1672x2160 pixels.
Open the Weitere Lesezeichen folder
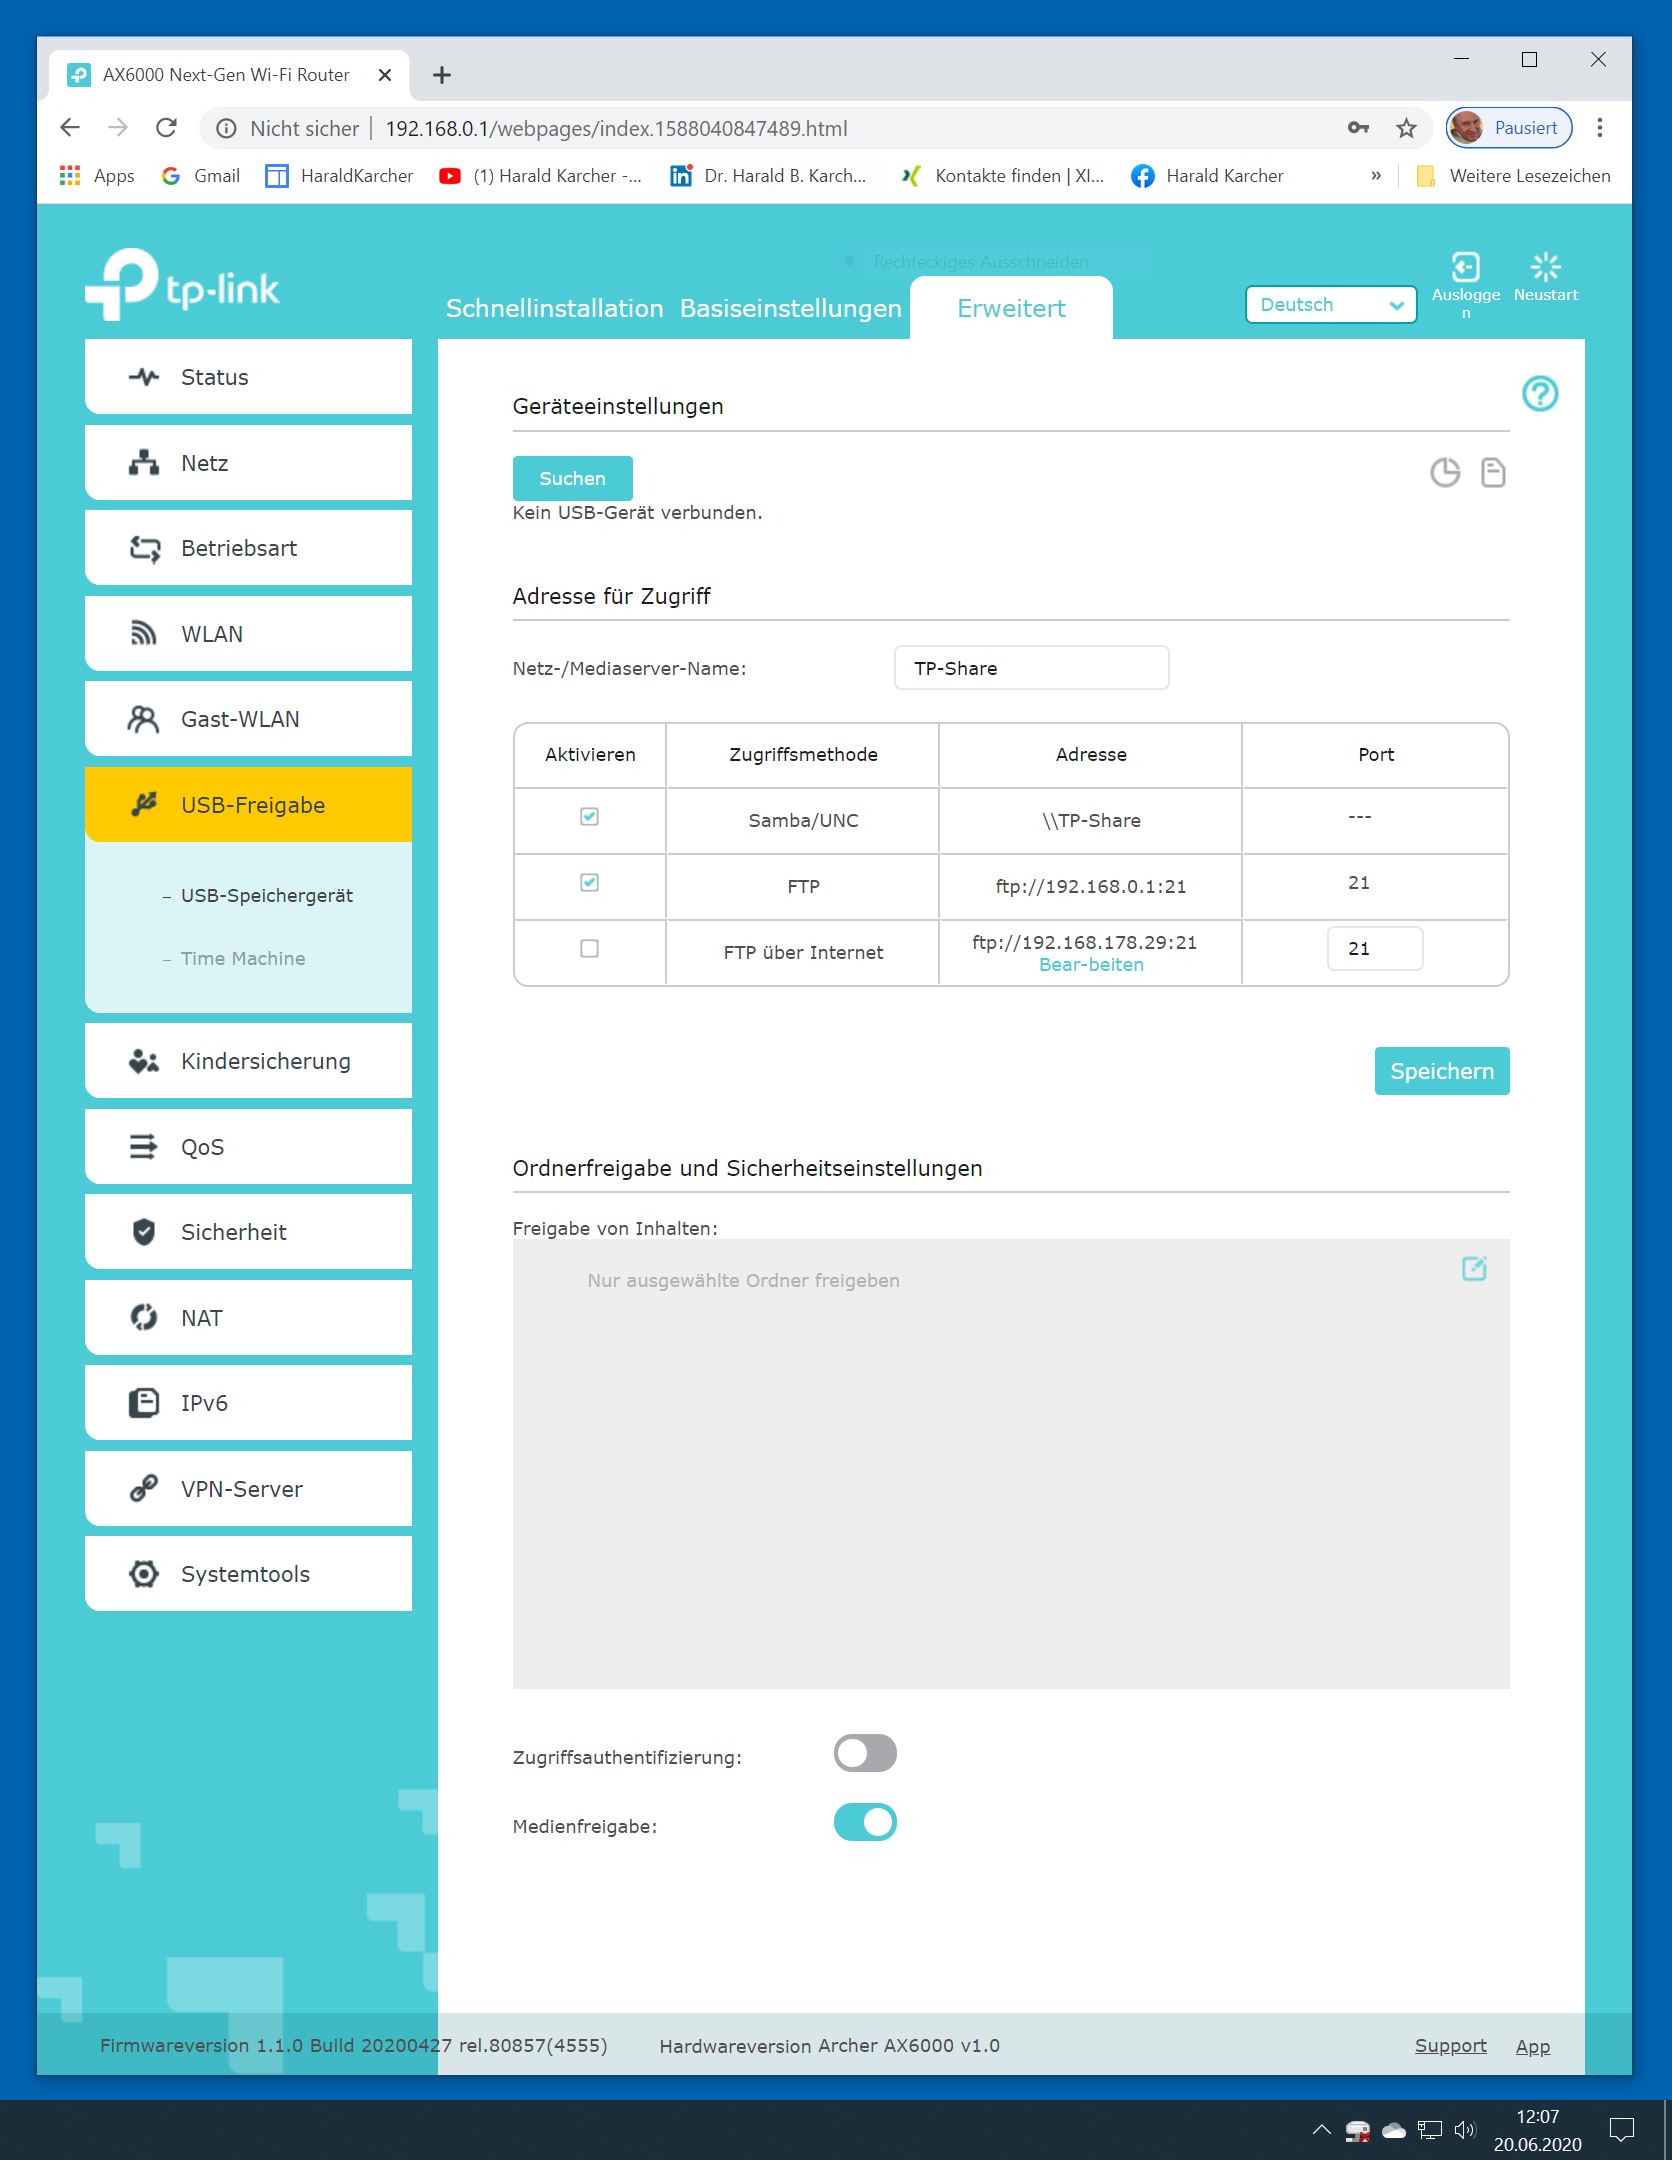pos(1513,176)
